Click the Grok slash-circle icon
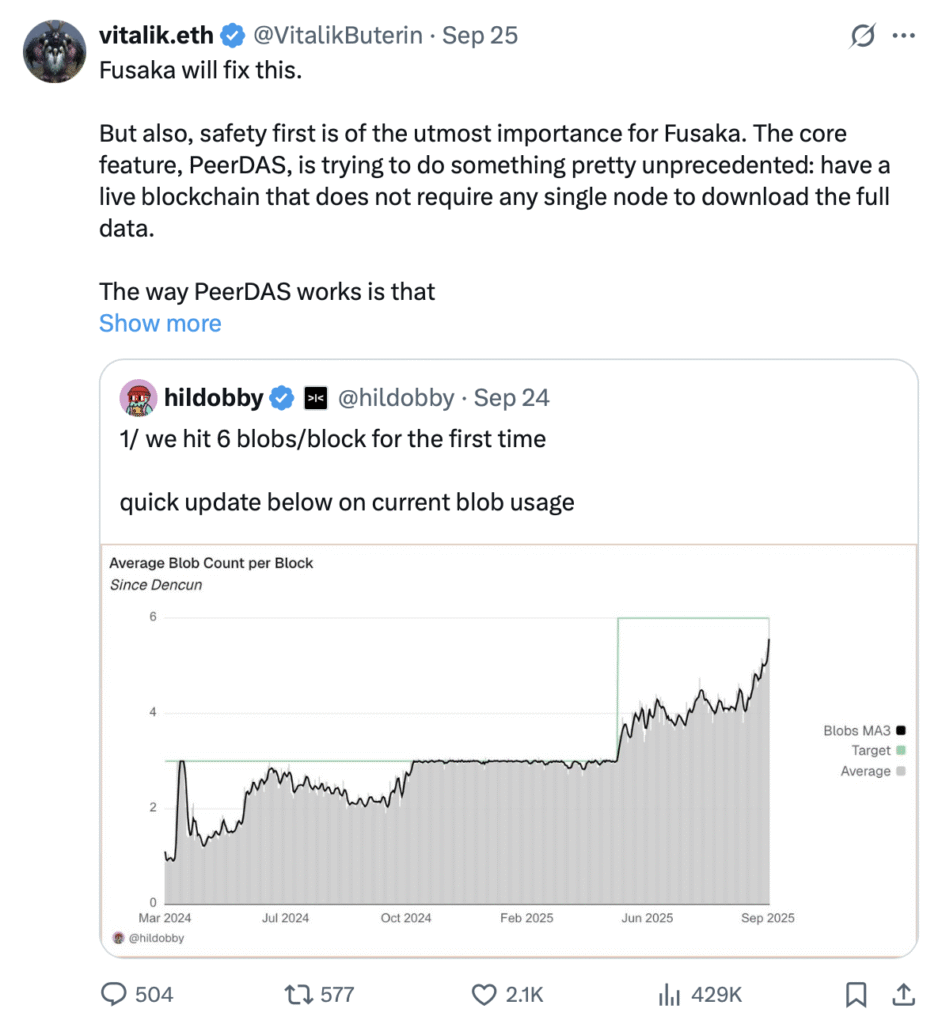942x1024 pixels. (862, 36)
